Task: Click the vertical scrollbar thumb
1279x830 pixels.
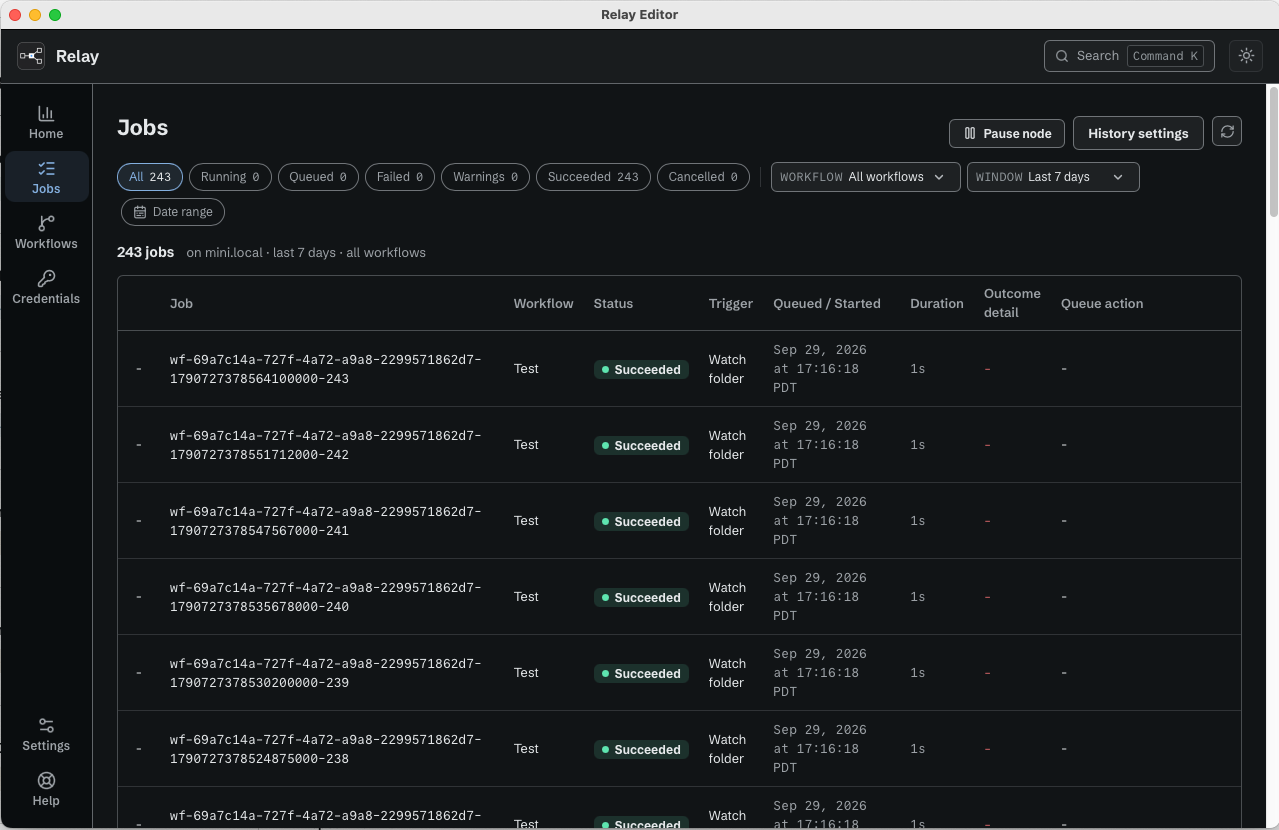Action: [1273, 150]
